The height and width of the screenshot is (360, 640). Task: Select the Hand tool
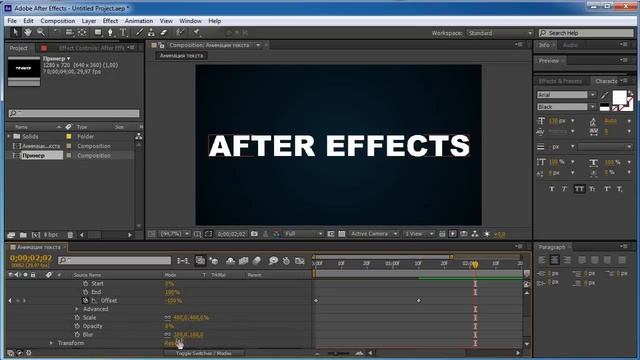[28, 32]
